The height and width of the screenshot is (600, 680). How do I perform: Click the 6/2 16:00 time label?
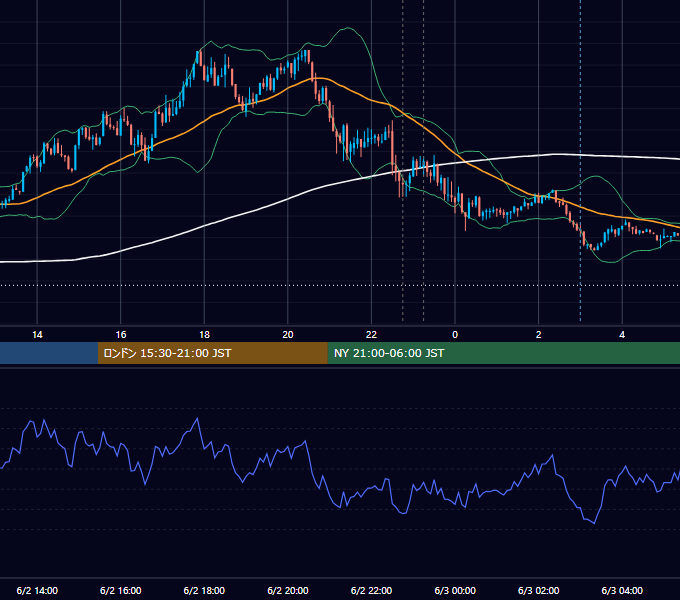point(121,590)
